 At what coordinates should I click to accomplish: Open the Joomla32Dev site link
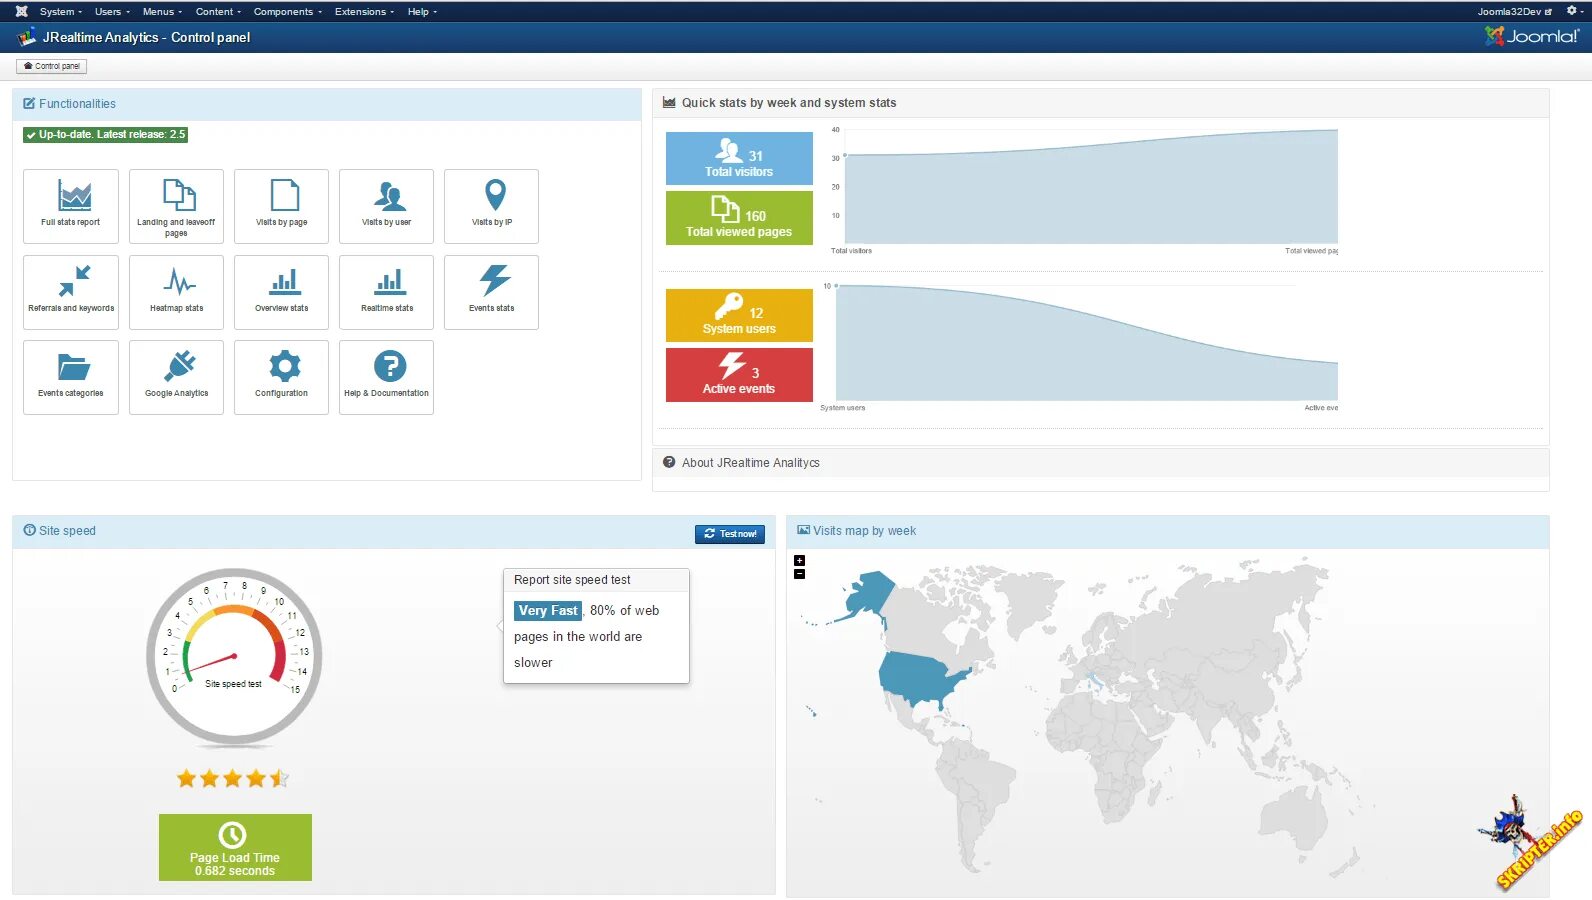tap(1514, 12)
